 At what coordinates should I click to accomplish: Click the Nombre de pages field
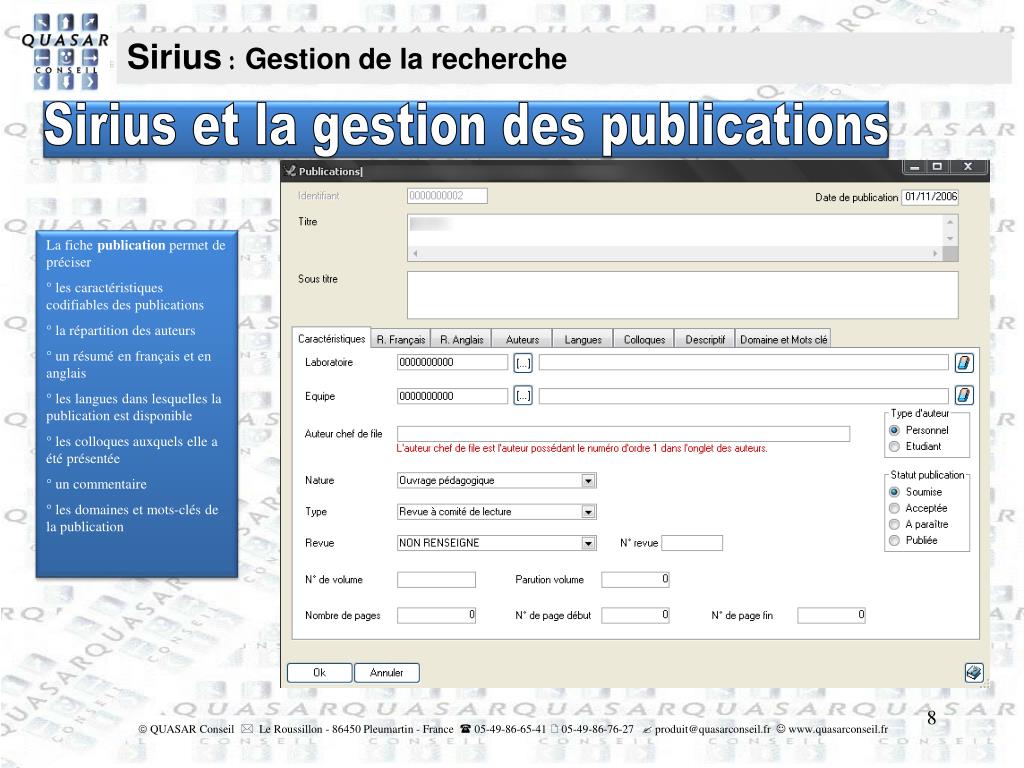436,615
